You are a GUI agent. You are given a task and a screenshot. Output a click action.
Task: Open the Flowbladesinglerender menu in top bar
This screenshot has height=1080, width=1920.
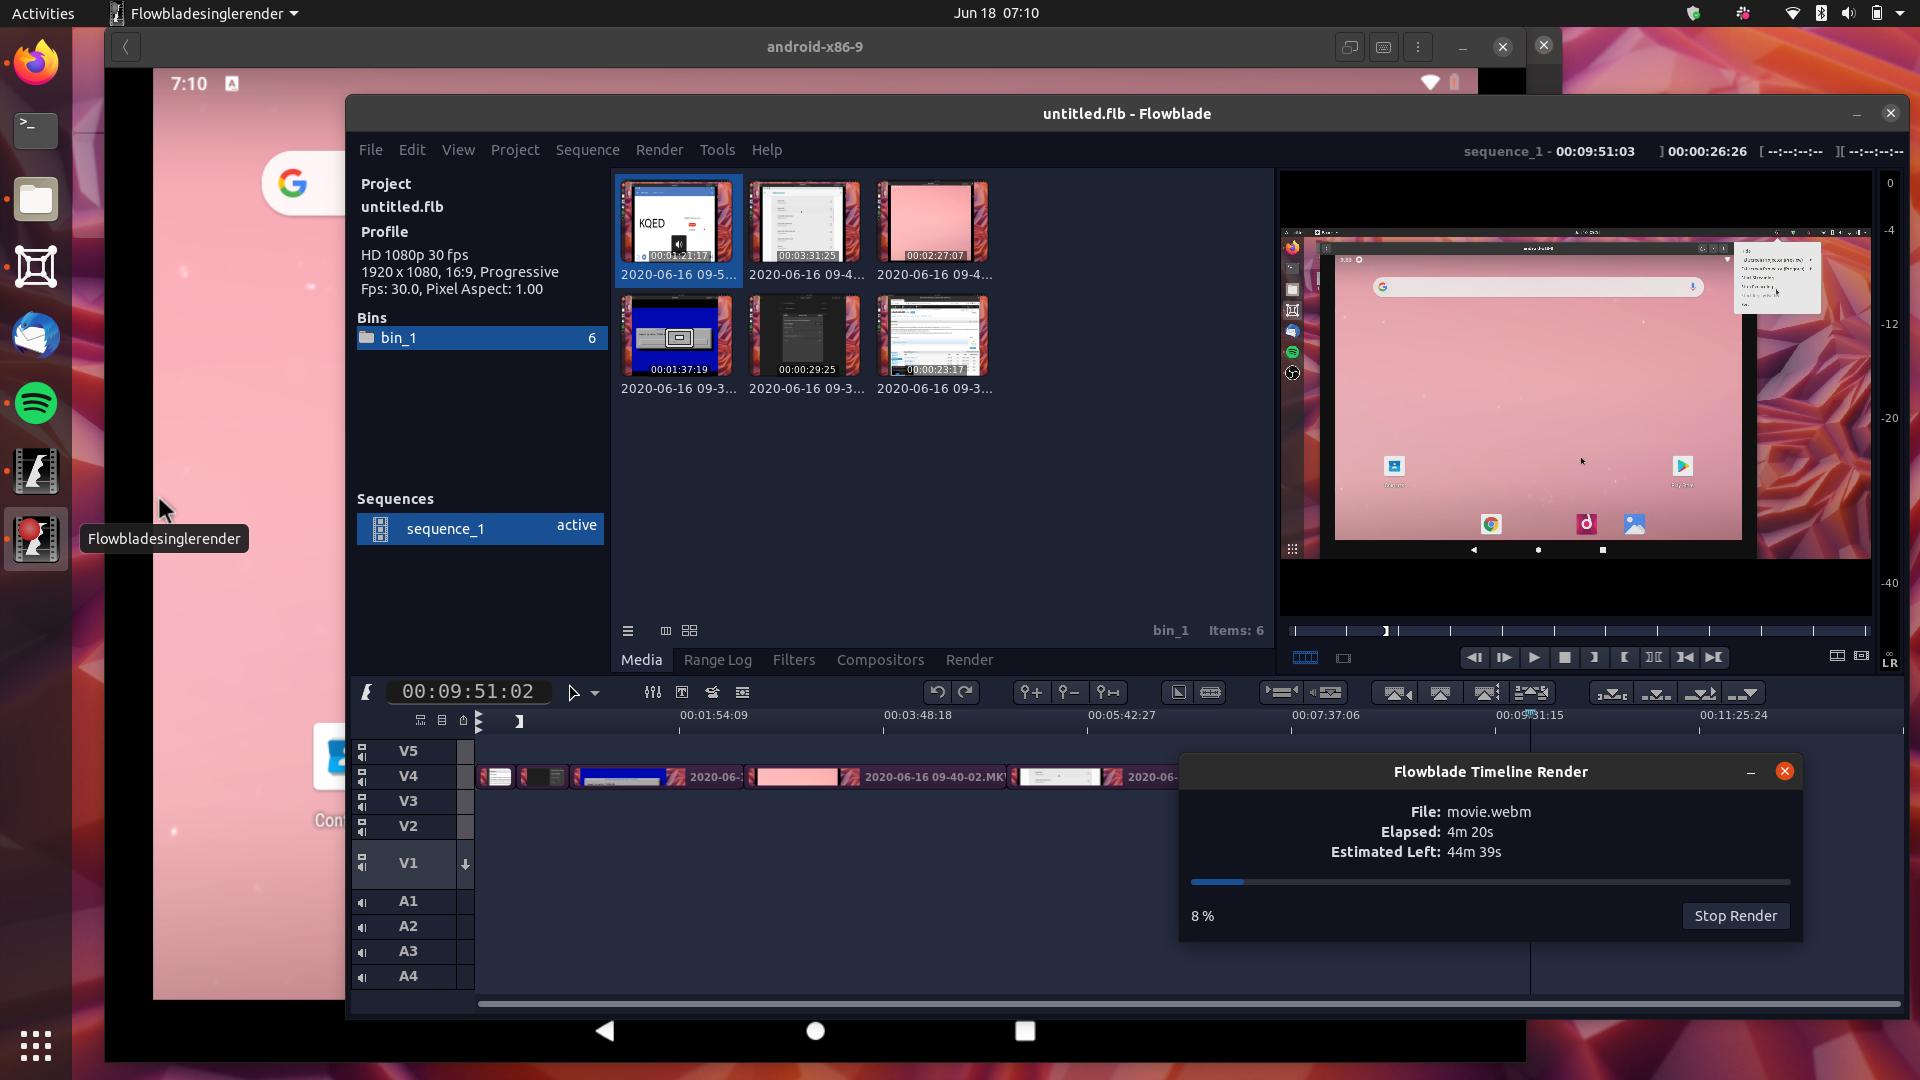[203, 13]
